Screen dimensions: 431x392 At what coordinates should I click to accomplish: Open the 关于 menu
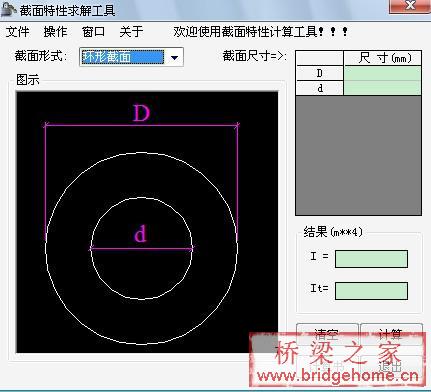[x=131, y=32]
